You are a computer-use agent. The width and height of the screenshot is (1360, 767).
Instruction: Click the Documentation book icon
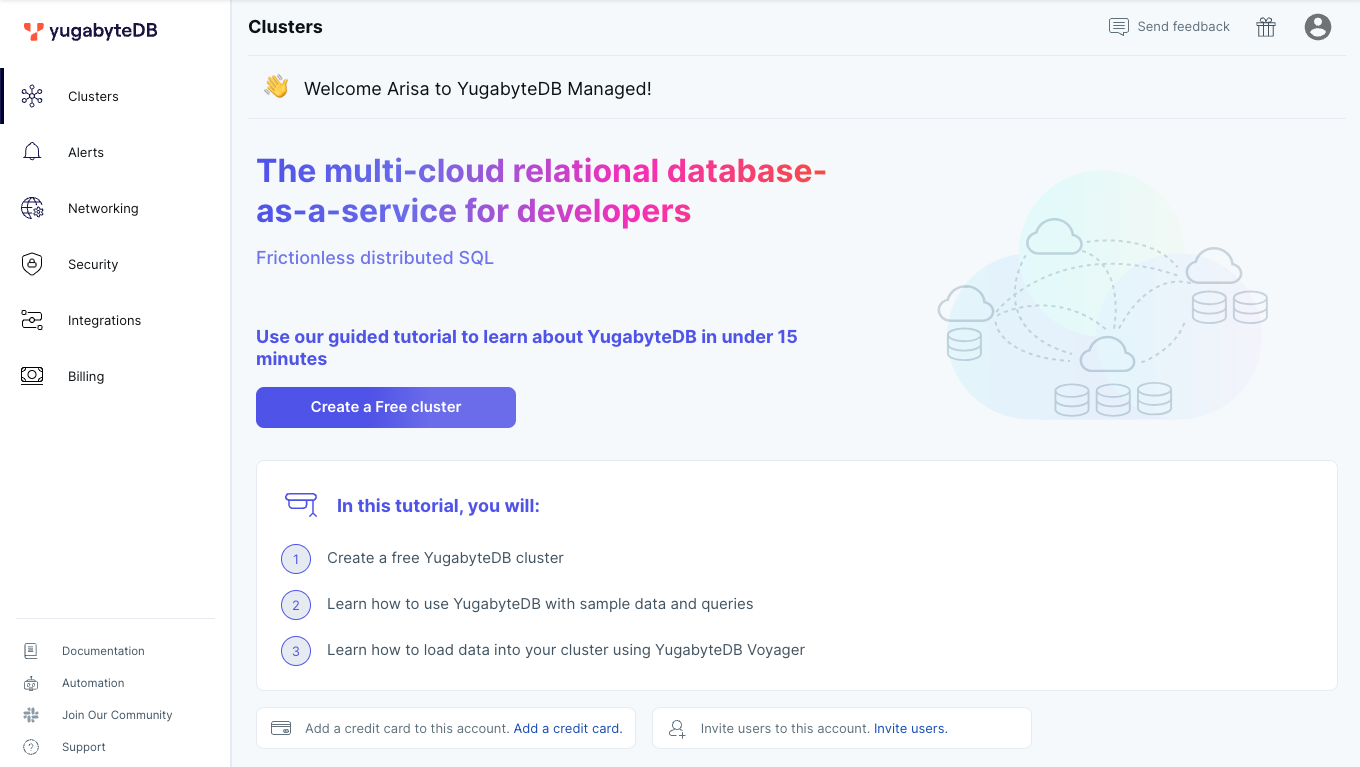tap(31, 651)
